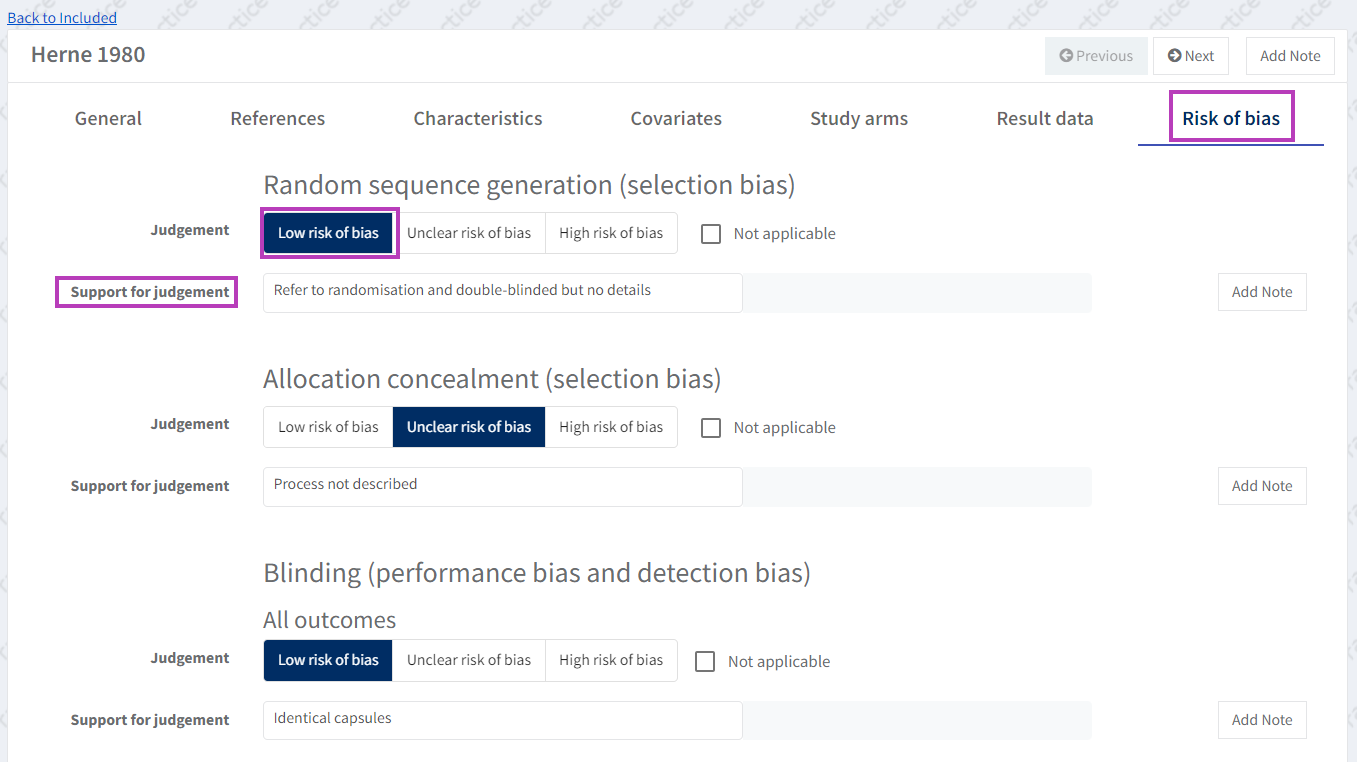Open the Result data tab
Image resolution: width=1357 pixels, height=762 pixels.
coord(1044,118)
